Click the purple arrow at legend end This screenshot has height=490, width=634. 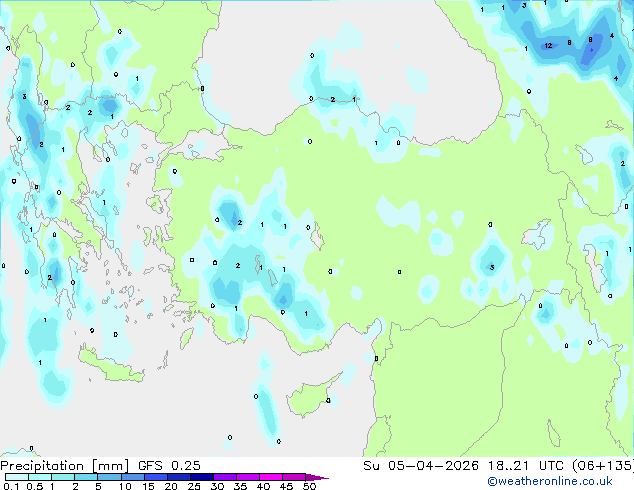coord(317,477)
